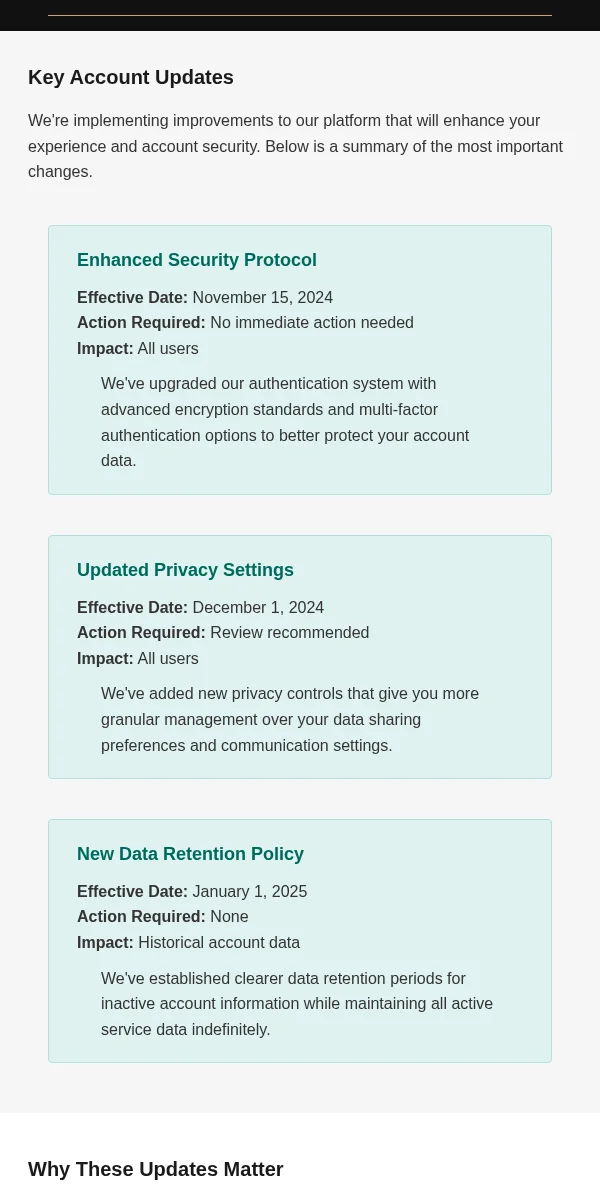Click the Action Required None text
600x1200 pixels.
coord(229,917)
